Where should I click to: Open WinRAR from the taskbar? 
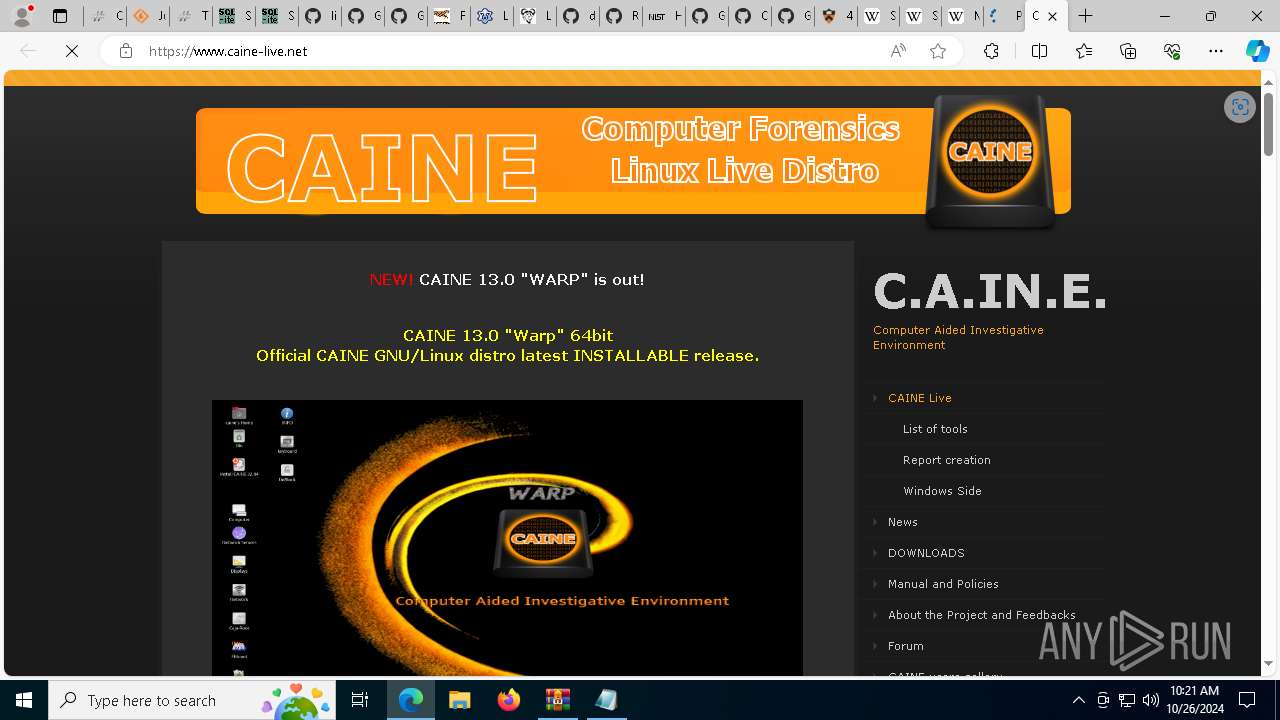[557, 700]
